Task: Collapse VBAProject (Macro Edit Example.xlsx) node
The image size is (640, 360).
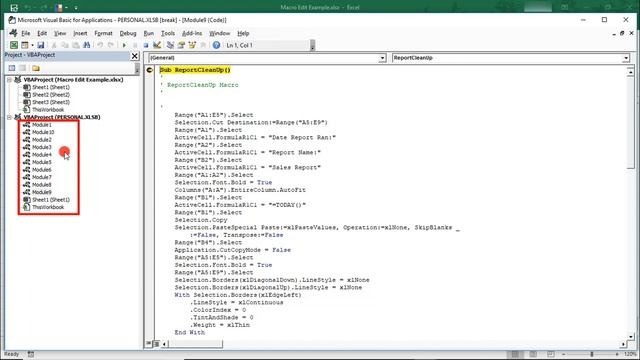Action: [x=9, y=80]
